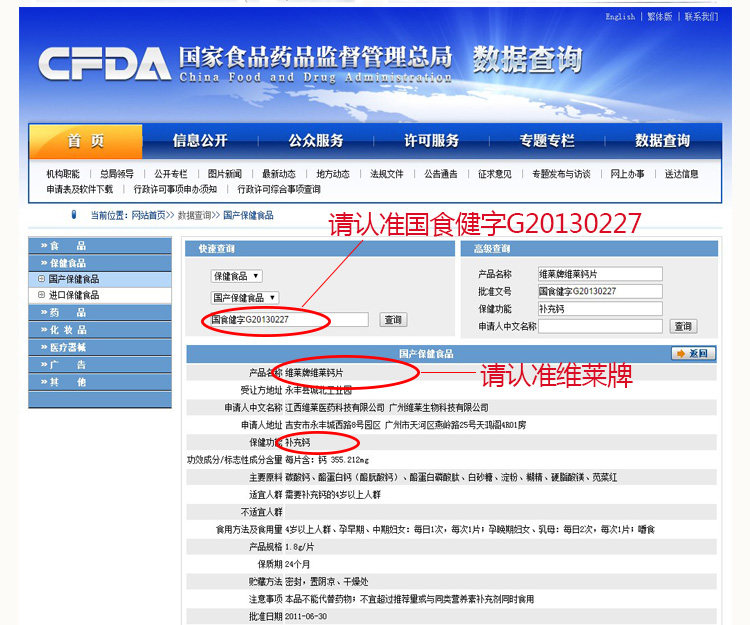Select 进口保健食品 in the sidebar tree

click(x=74, y=295)
